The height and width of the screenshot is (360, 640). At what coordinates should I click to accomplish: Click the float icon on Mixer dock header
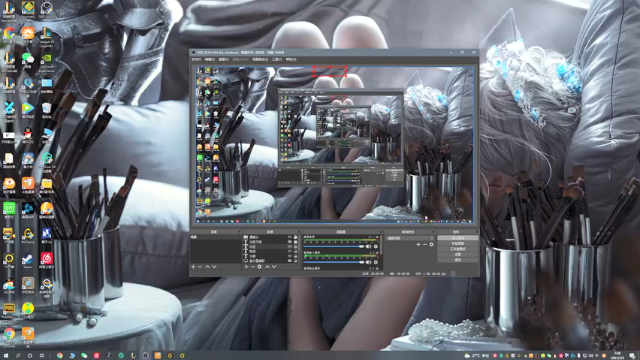click(x=380, y=232)
